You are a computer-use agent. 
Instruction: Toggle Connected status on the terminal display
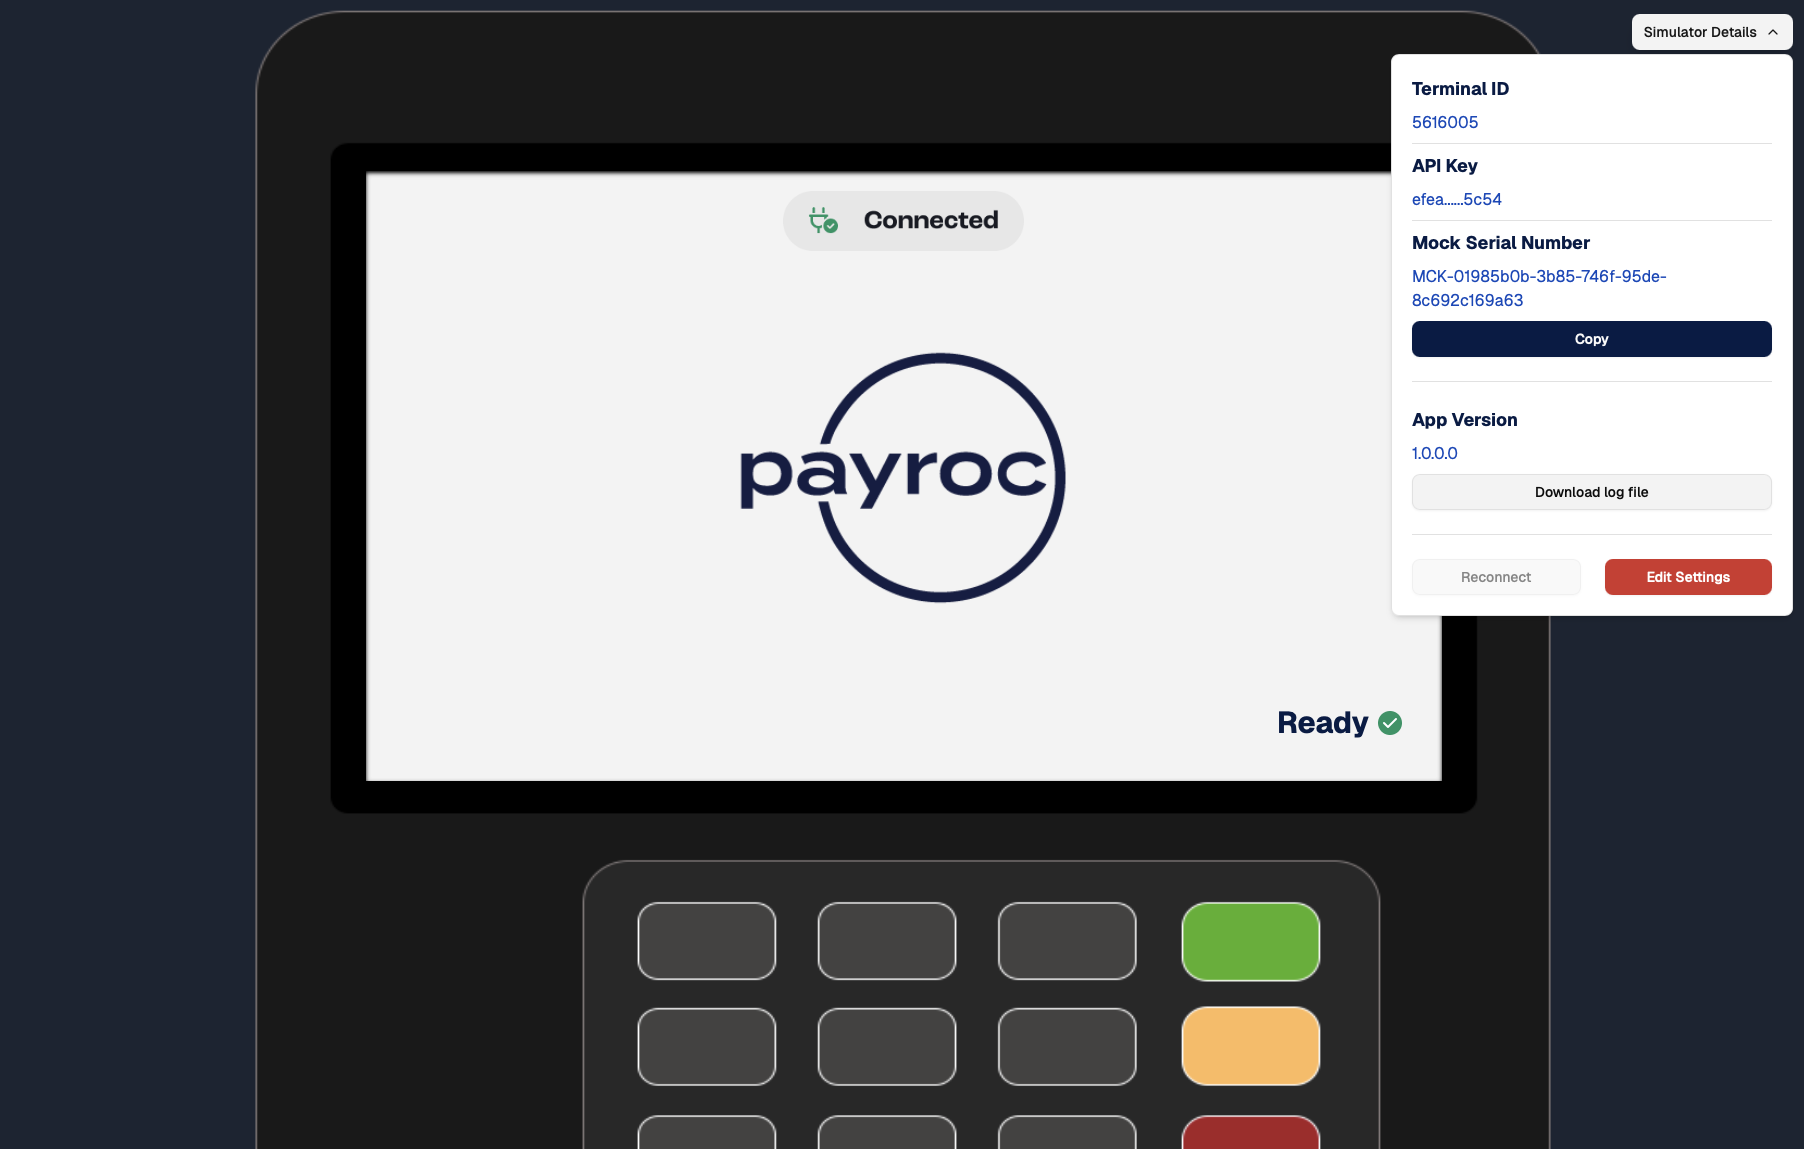(902, 221)
